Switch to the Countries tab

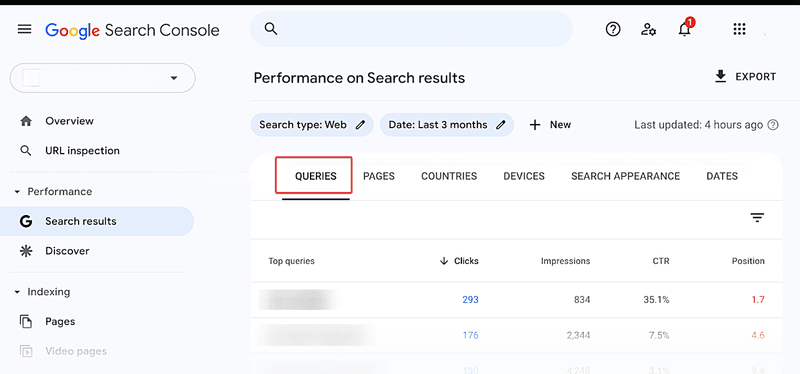[449, 177]
